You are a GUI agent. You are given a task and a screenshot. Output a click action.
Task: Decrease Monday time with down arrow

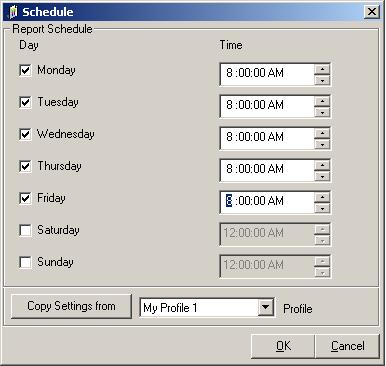[x=322, y=80]
